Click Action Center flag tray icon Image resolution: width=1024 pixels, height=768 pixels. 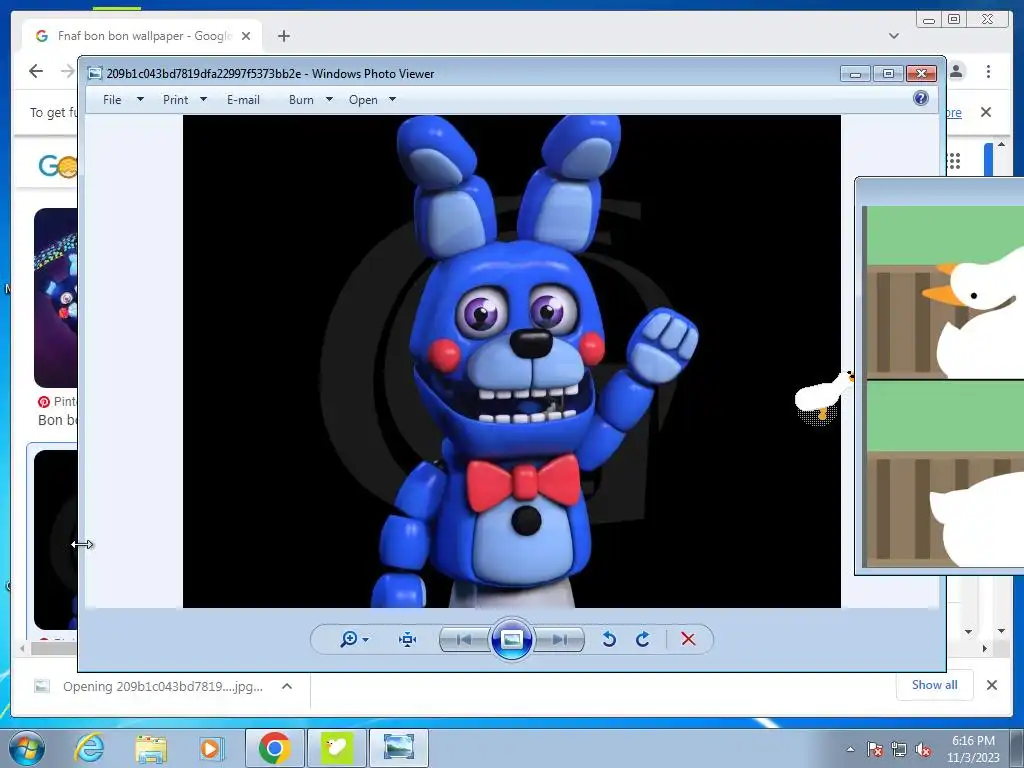875,749
